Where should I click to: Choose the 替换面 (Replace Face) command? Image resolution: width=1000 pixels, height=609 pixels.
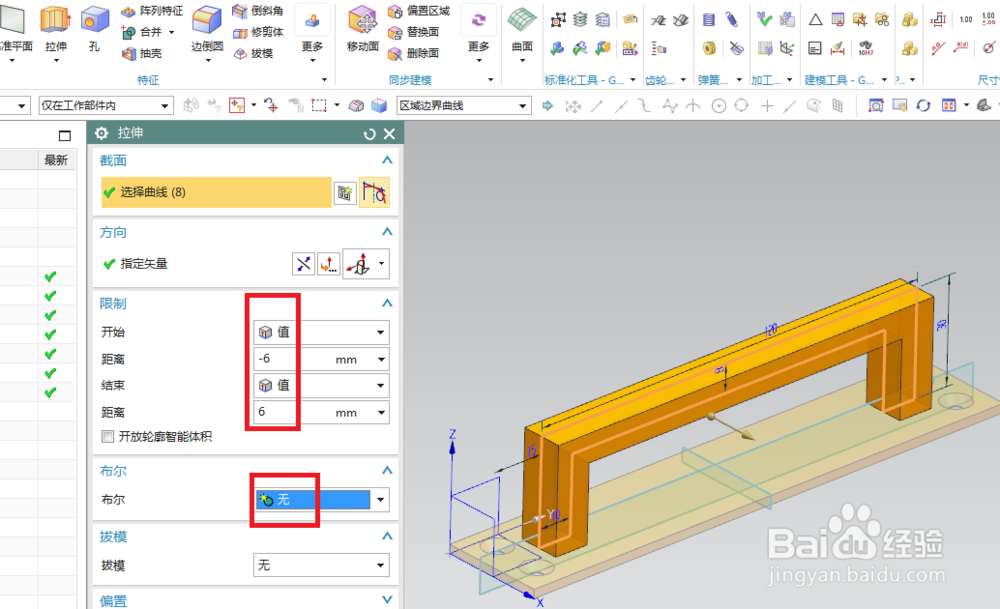(x=422, y=30)
